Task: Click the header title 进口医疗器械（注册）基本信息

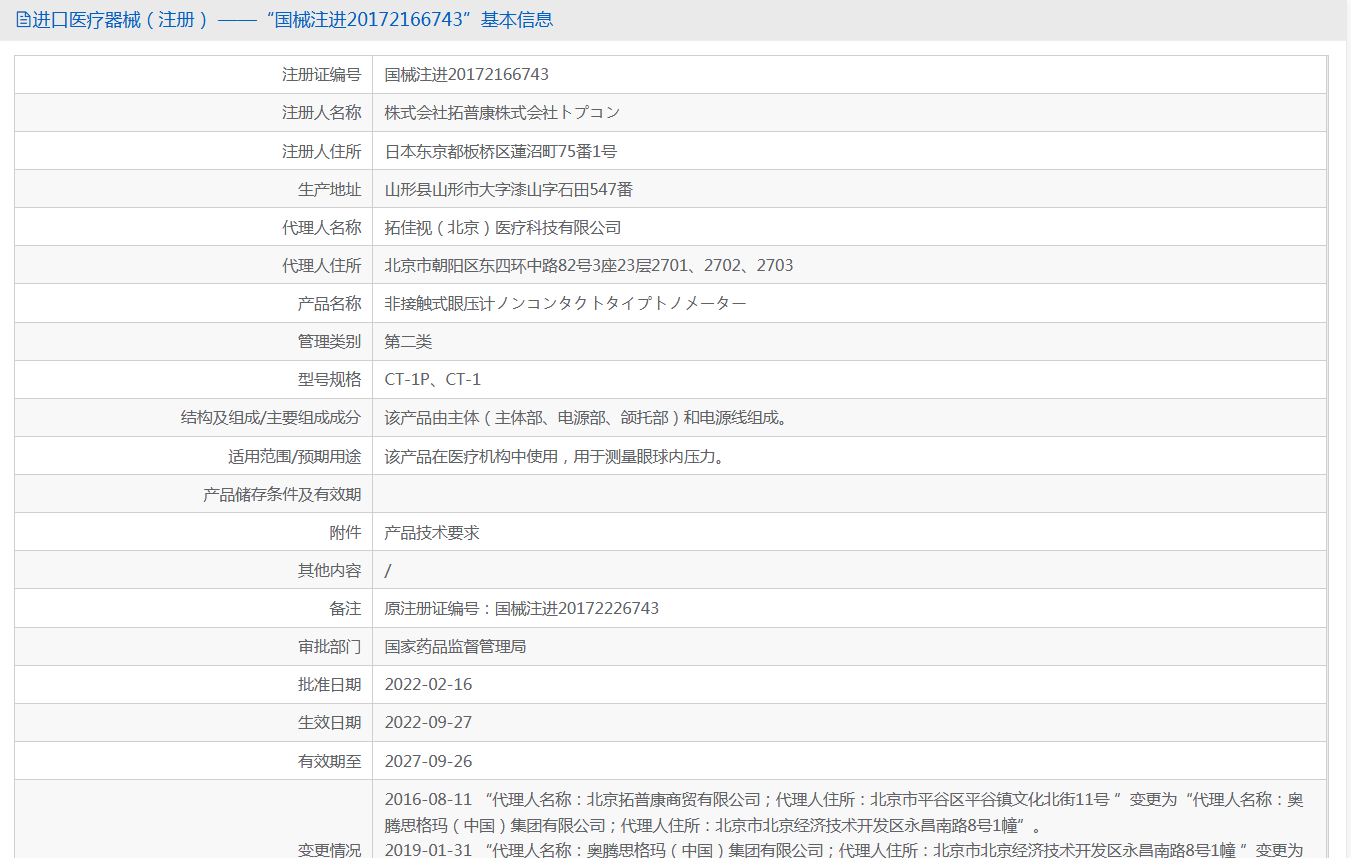Action: [284, 20]
